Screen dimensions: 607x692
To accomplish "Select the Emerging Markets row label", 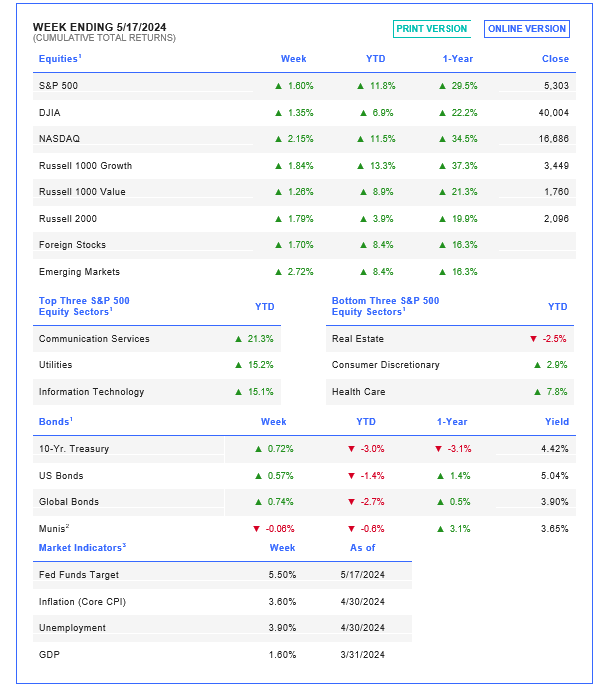I will pyautogui.click(x=79, y=271).
